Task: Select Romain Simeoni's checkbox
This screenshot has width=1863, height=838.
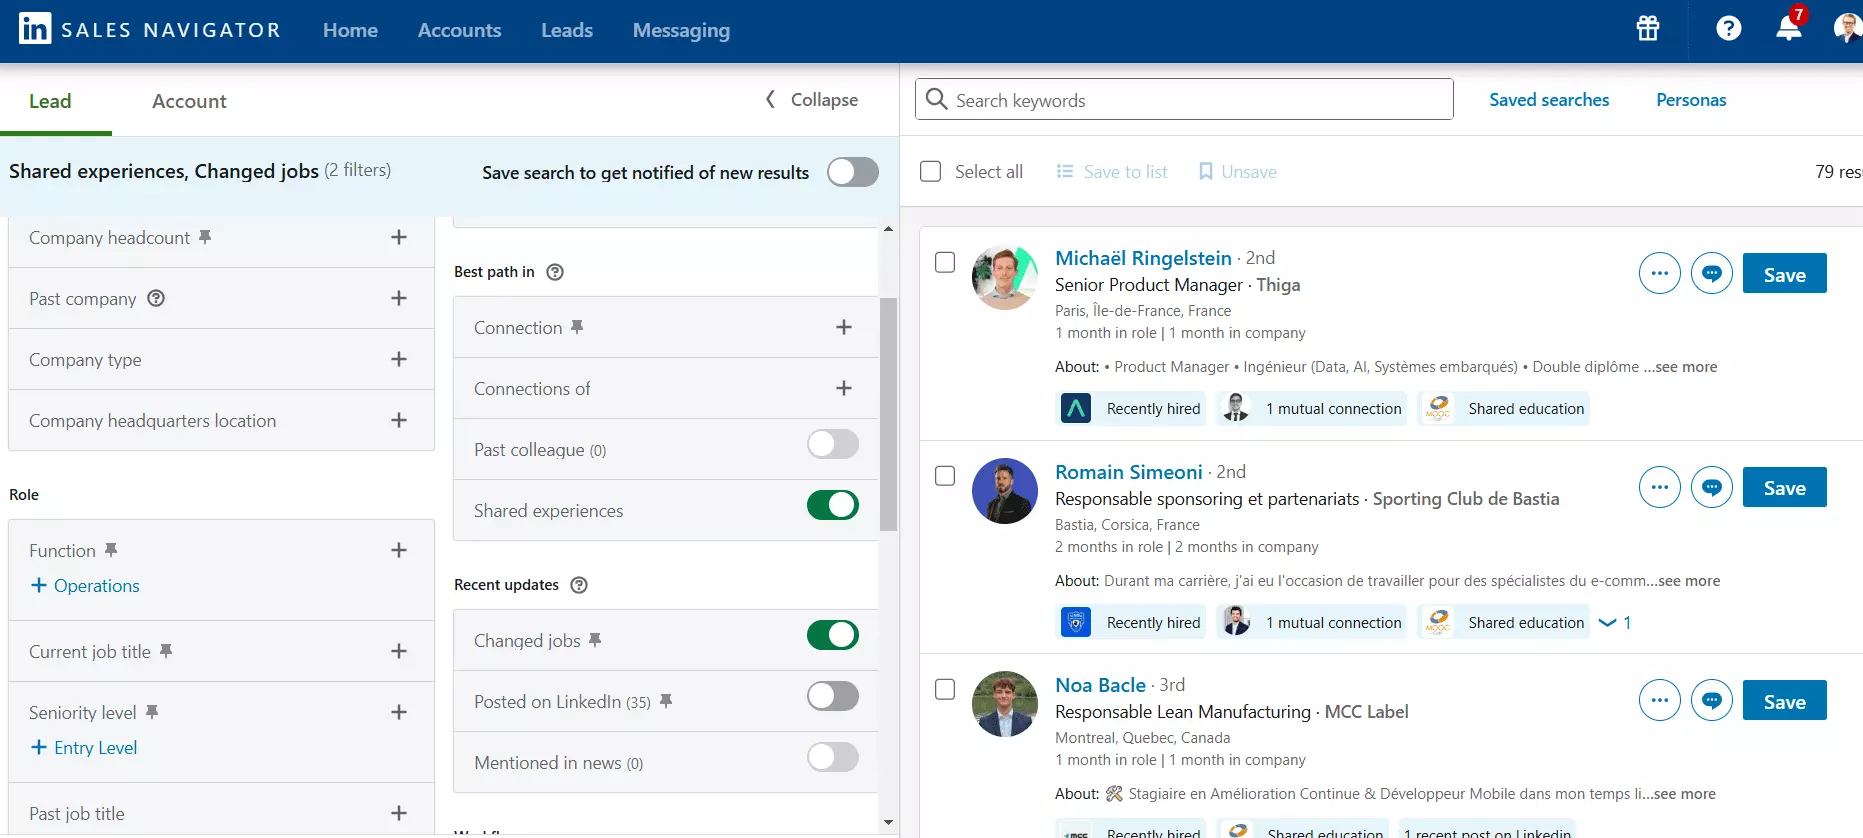Action: point(945,476)
